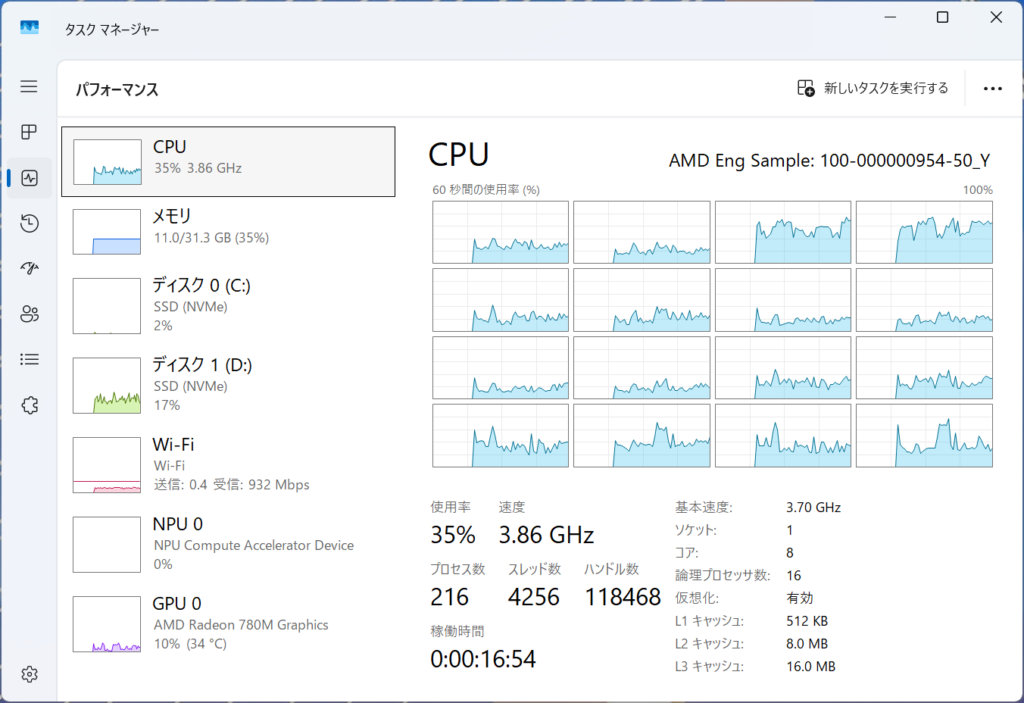Select the GPU 0 Radeon 780M entry

(x=228, y=623)
